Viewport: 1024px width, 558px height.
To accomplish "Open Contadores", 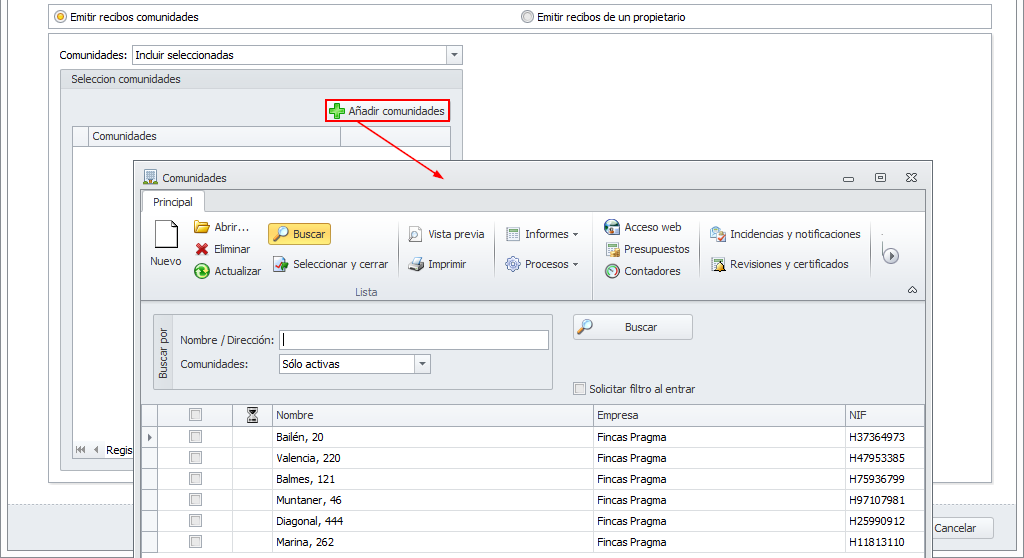I will coord(643,271).
